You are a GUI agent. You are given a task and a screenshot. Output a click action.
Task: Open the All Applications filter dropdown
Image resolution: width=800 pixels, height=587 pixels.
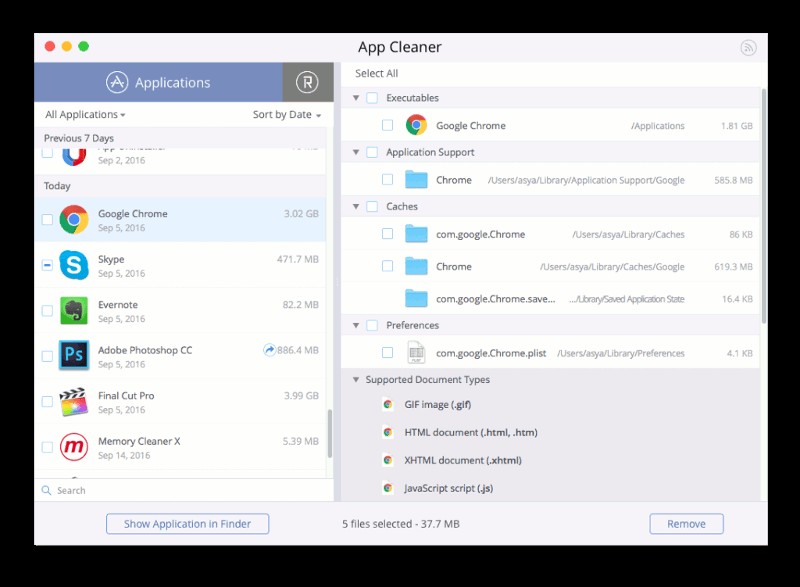(x=80, y=114)
